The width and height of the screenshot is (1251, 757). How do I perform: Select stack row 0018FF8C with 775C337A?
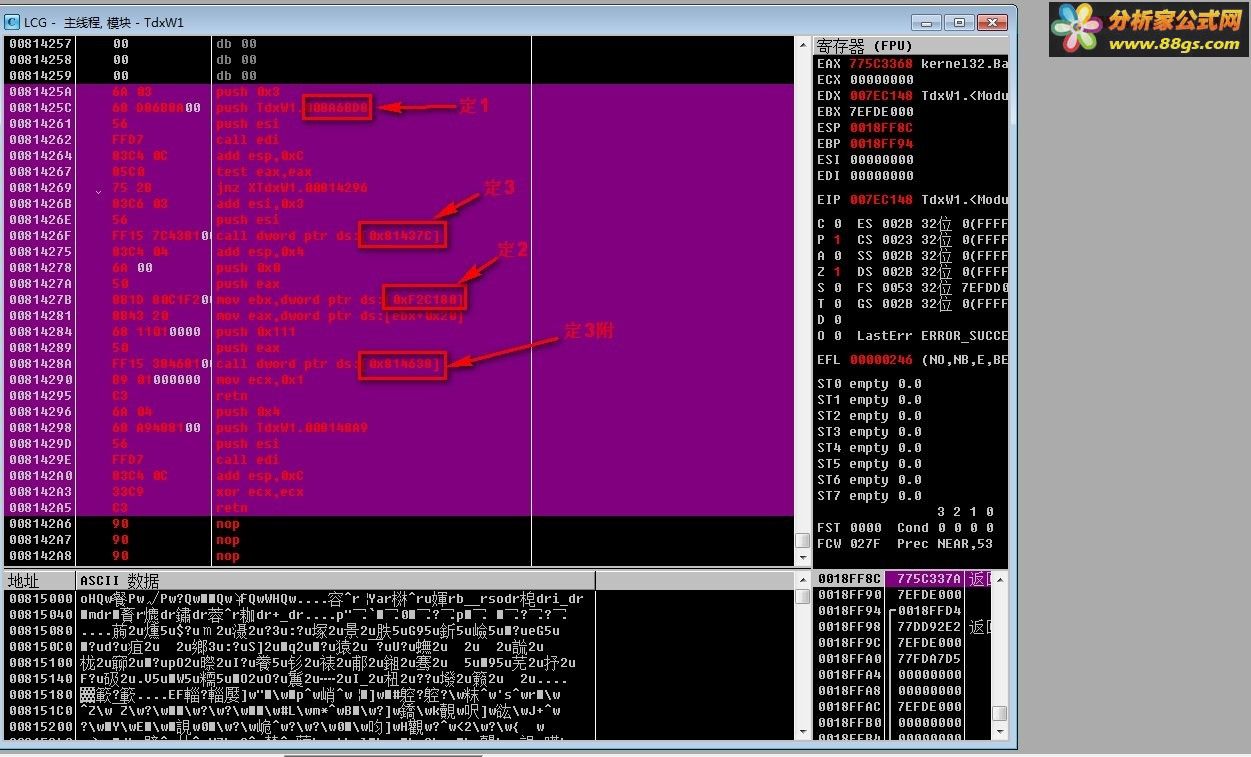click(x=904, y=579)
